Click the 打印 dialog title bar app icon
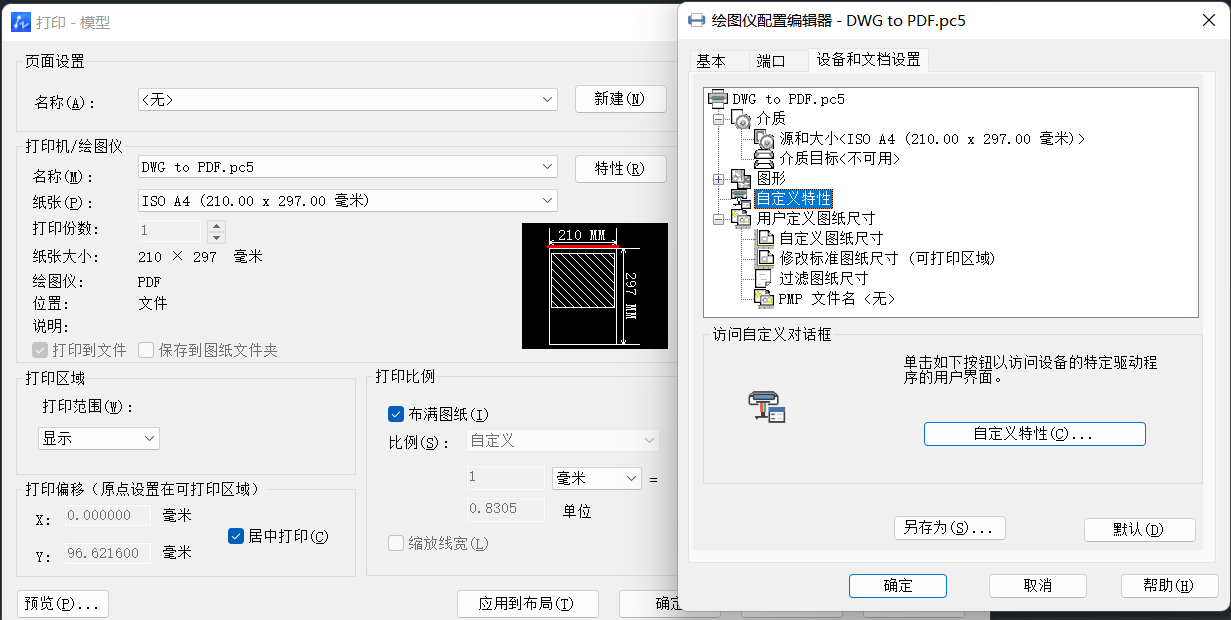Viewport: 1231px width, 620px height. pyautogui.click(x=20, y=21)
